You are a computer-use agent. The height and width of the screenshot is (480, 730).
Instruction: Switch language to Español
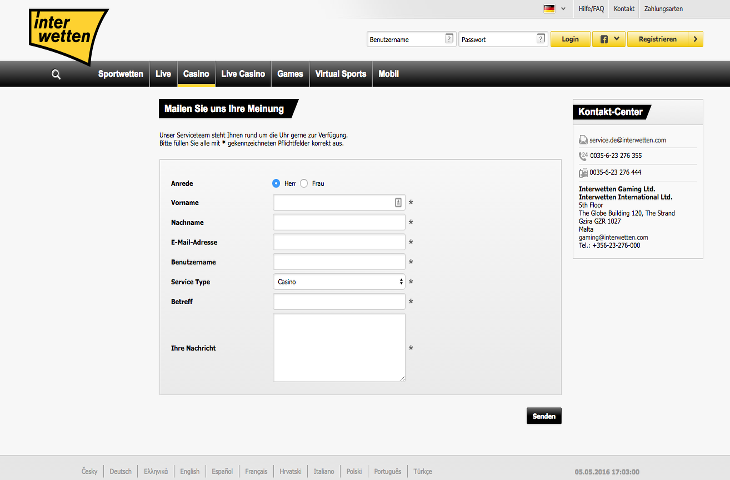coord(222,471)
